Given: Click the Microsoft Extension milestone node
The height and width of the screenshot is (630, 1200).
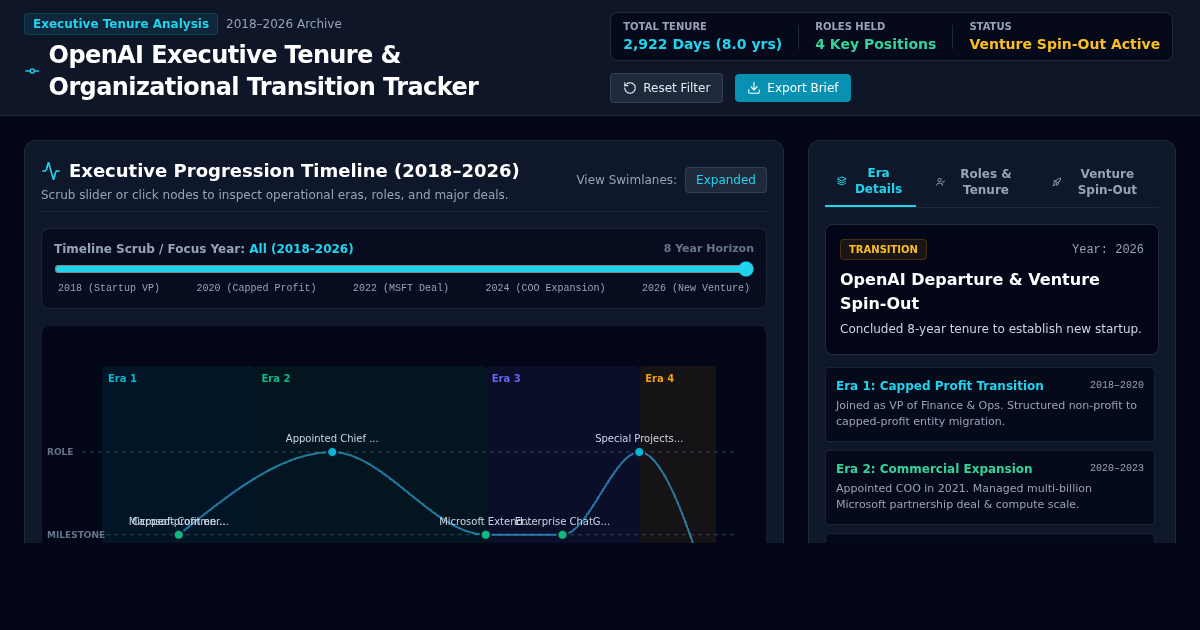Looking at the screenshot, I should 486,535.
